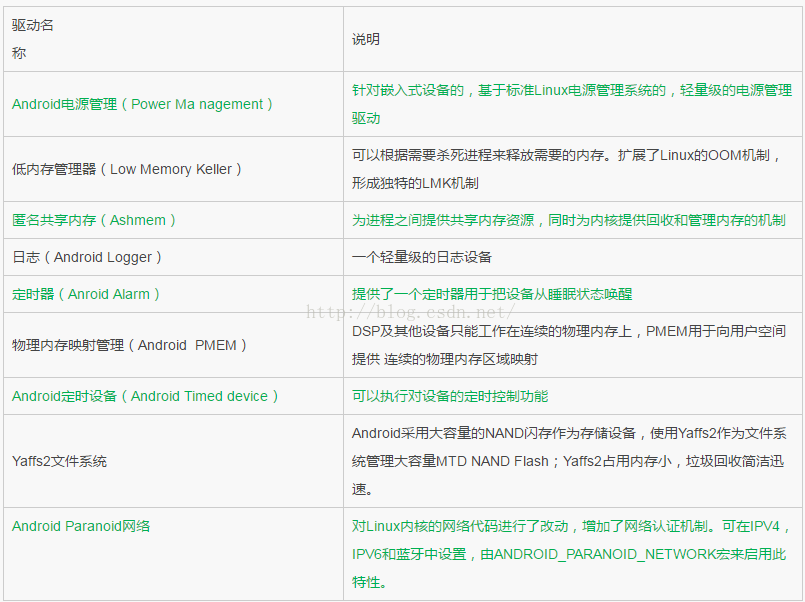The width and height of the screenshot is (805, 602).
Task: Open the 定时器 (Anroid Alarm) link
Action: 86,294
